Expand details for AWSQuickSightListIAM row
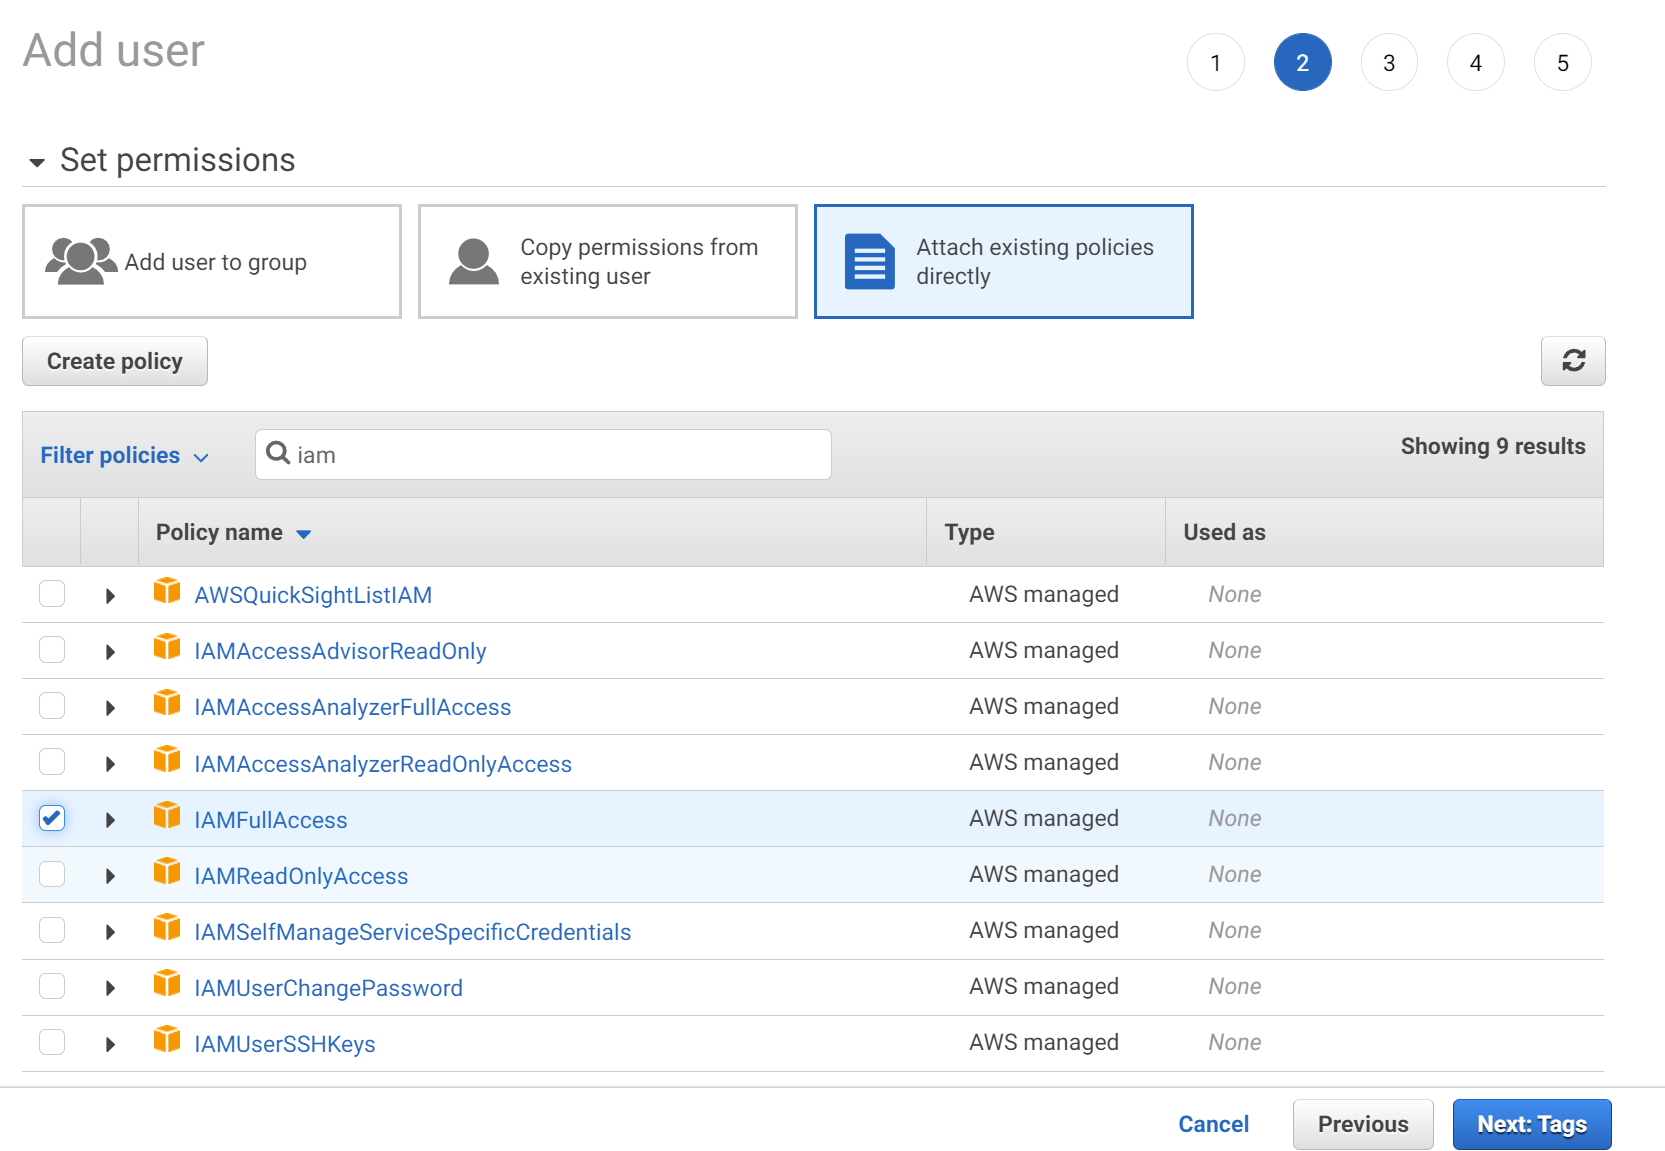This screenshot has height=1151, width=1665. coord(110,596)
